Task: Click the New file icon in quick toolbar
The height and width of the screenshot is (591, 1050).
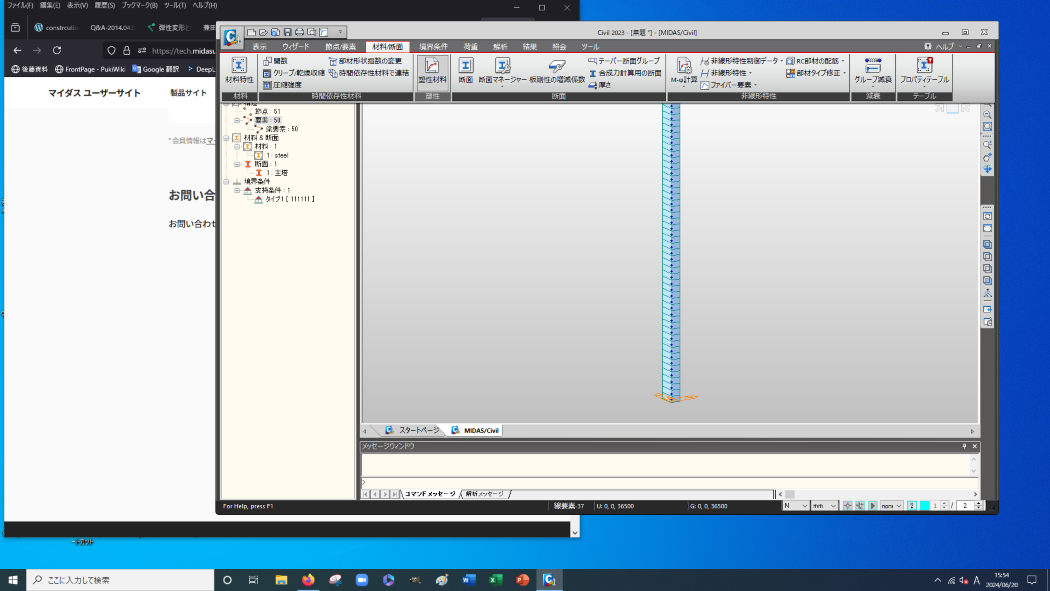Action: point(251,32)
